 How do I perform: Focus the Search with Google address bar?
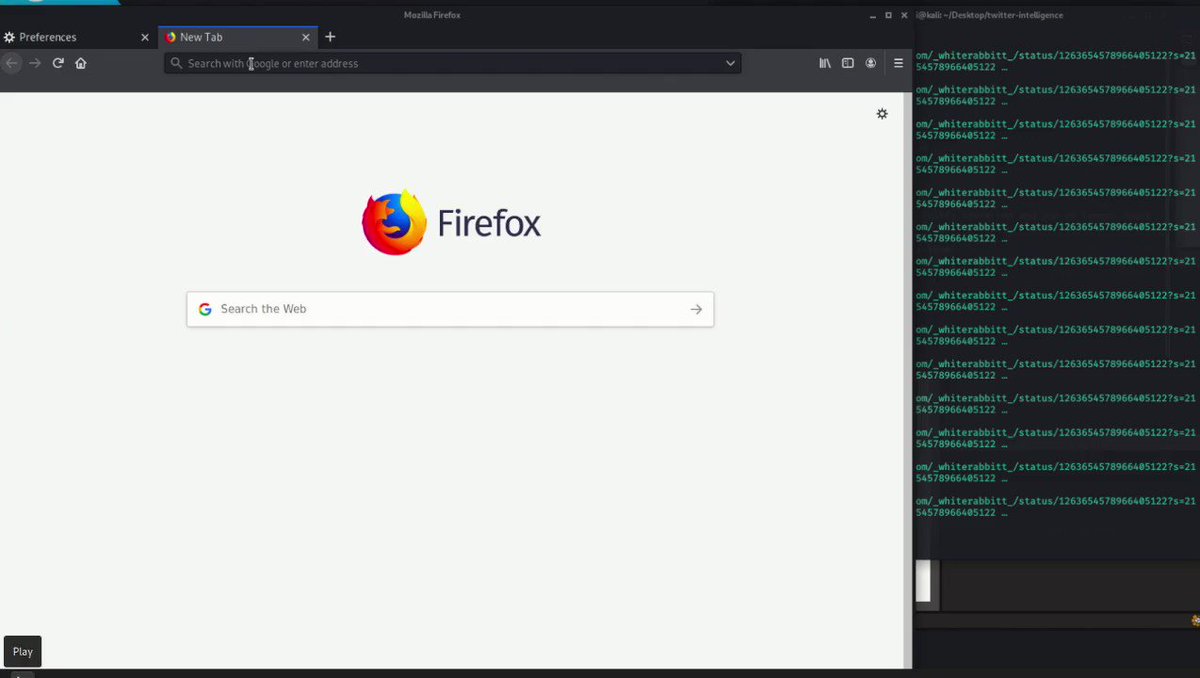pyautogui.click(x=452, y=63)
